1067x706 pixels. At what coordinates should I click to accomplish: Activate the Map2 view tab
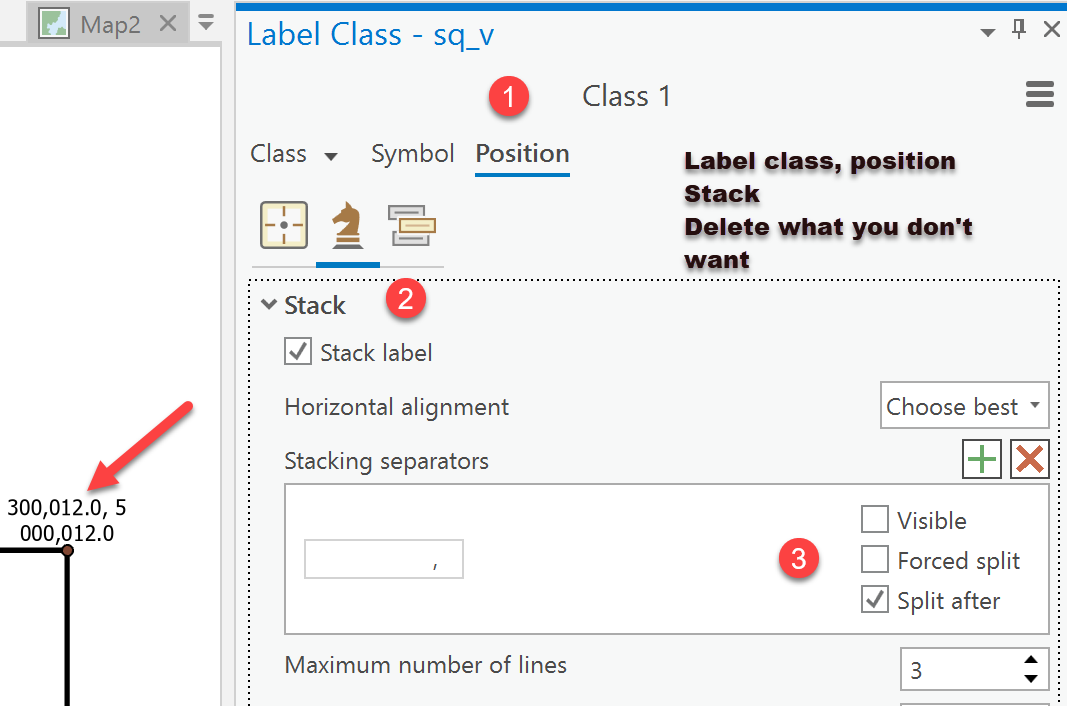(110, 25)
